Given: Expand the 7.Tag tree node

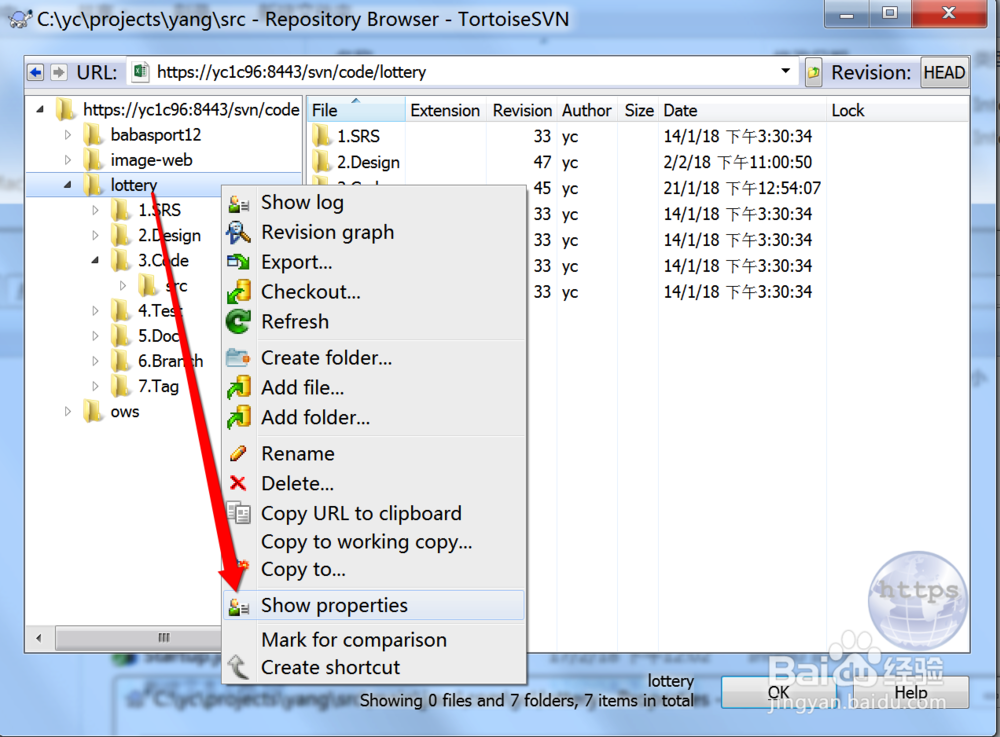Looking at the screenshot, I should click(95, 386).
